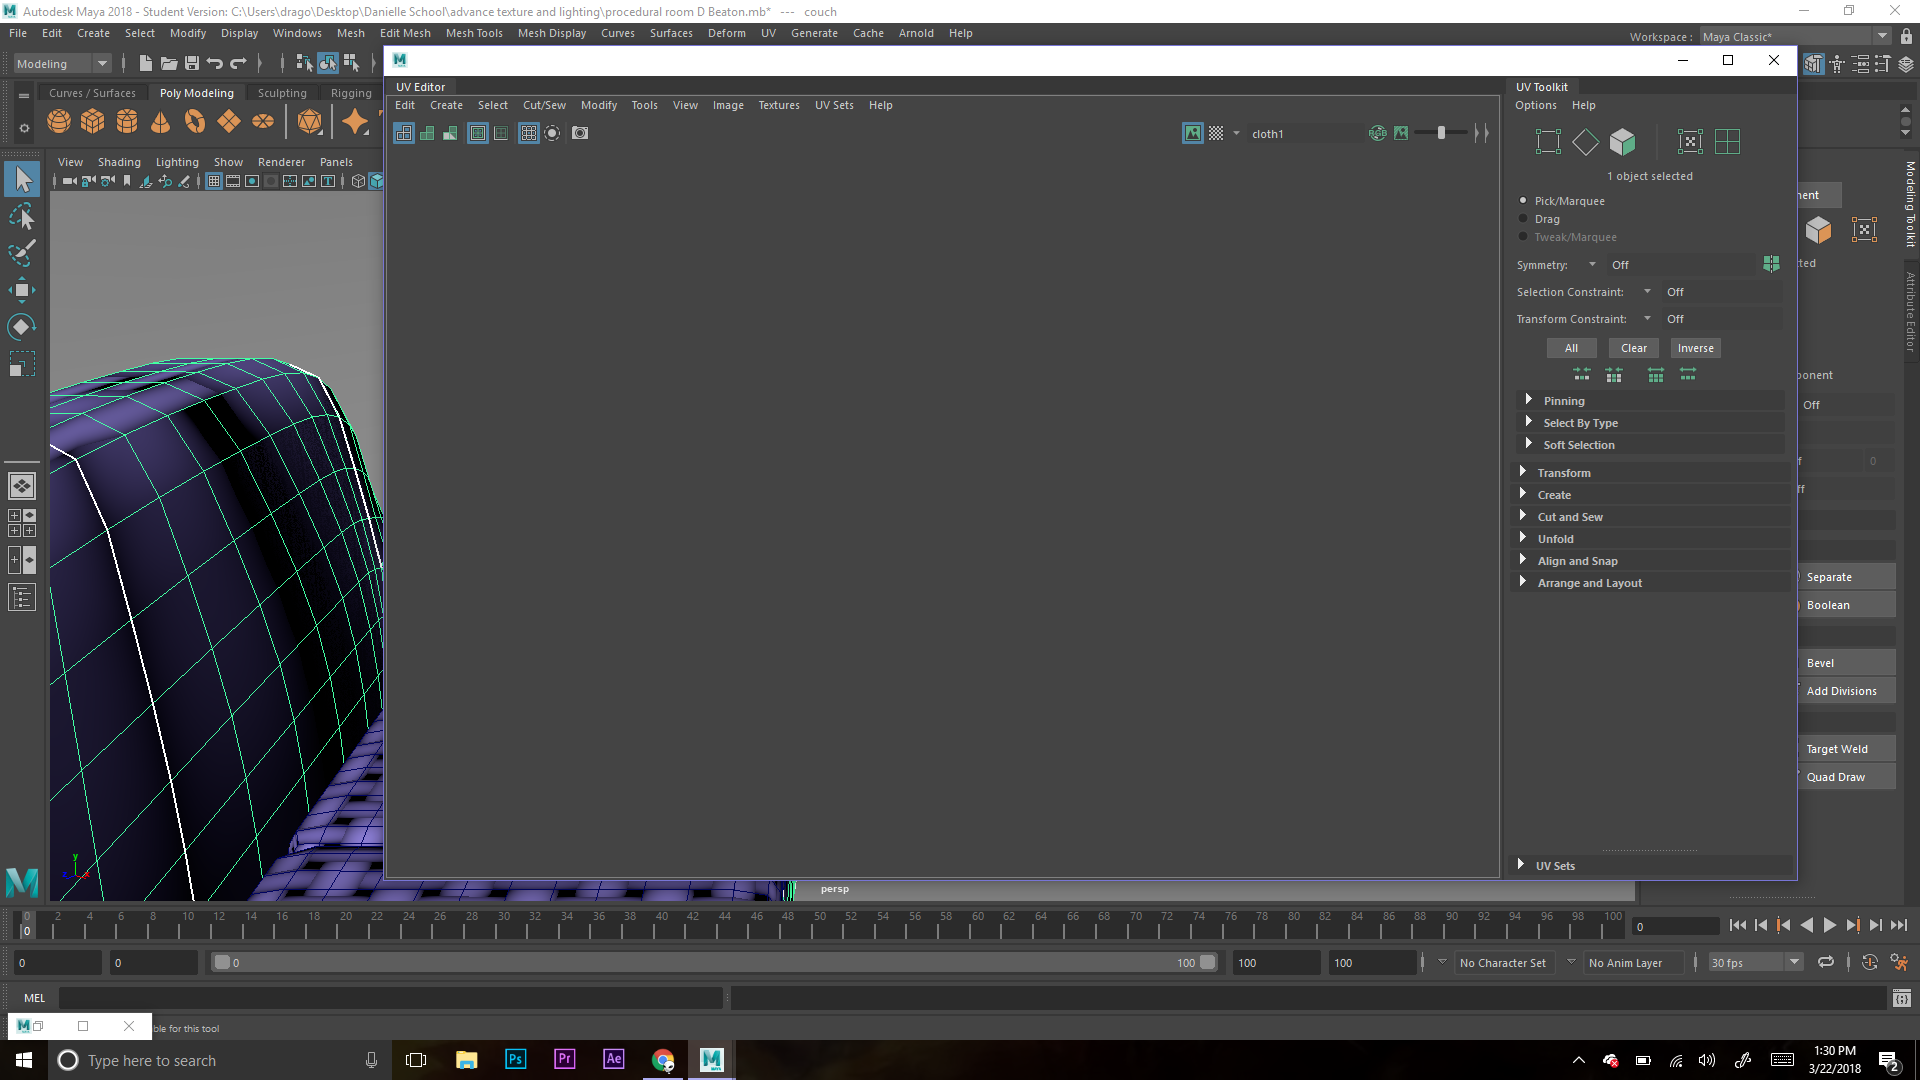Enable the Drag selection mode radio button

click(1524, 219)
